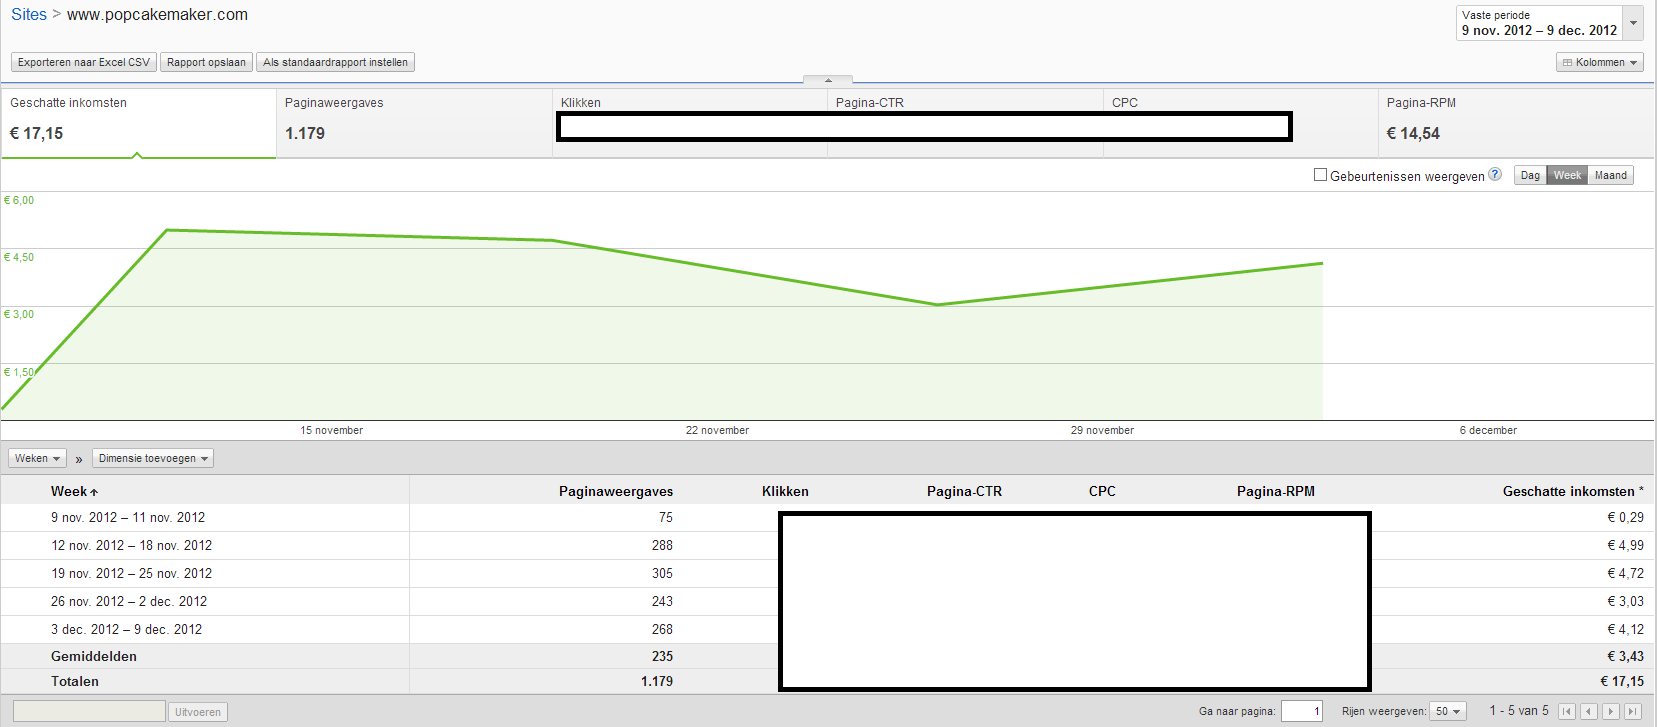Click the 305 page views value
The height and width of the screenshot is (727, 1657).
(662, 573)
